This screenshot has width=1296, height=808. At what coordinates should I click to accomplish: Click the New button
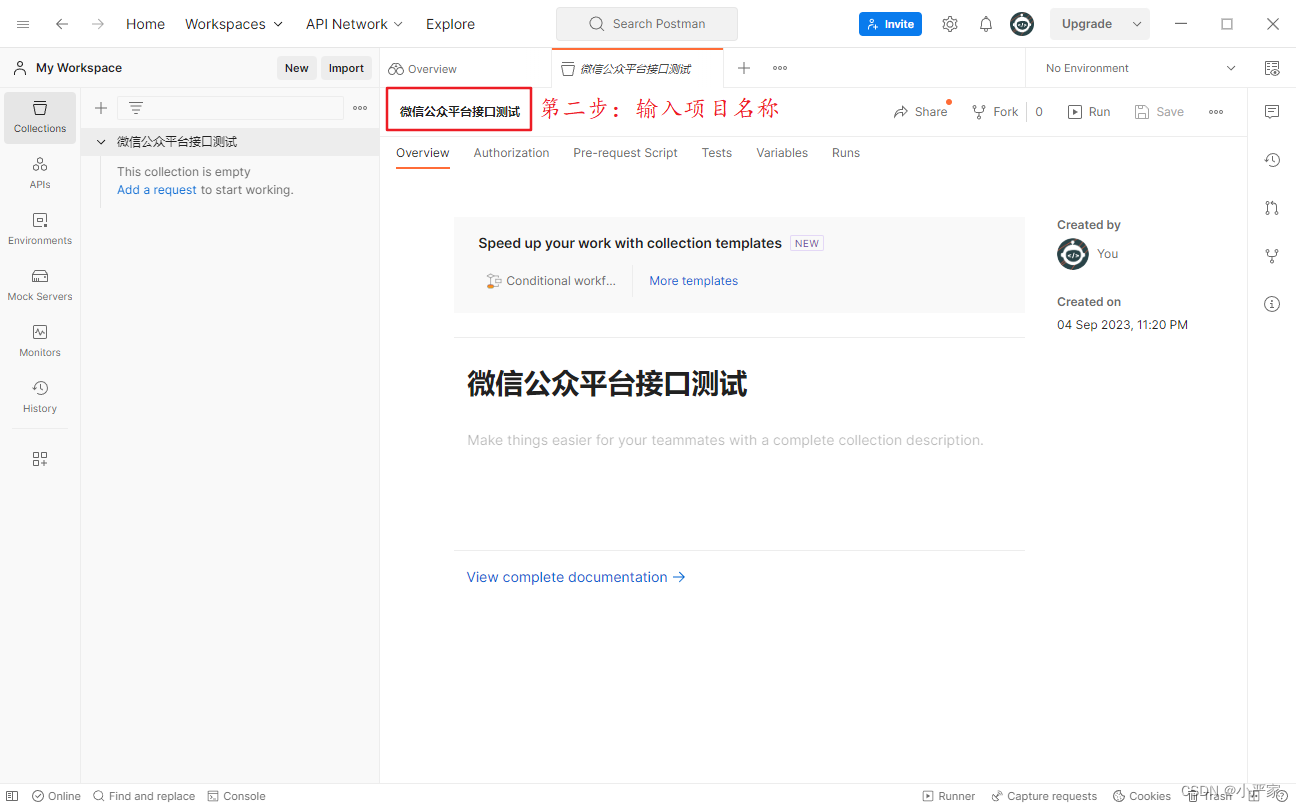(297, 68)
